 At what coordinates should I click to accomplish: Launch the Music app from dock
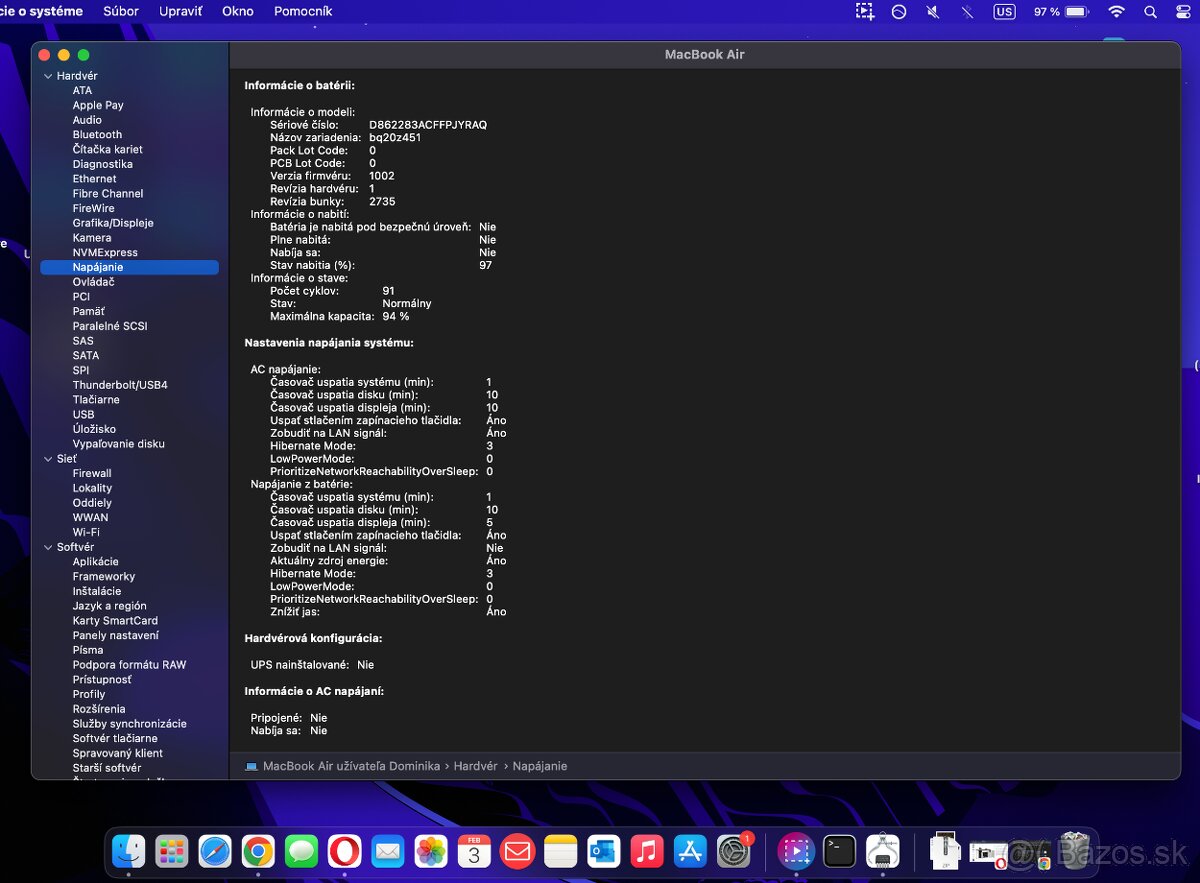pyautogui.click(x=647, y=851)
